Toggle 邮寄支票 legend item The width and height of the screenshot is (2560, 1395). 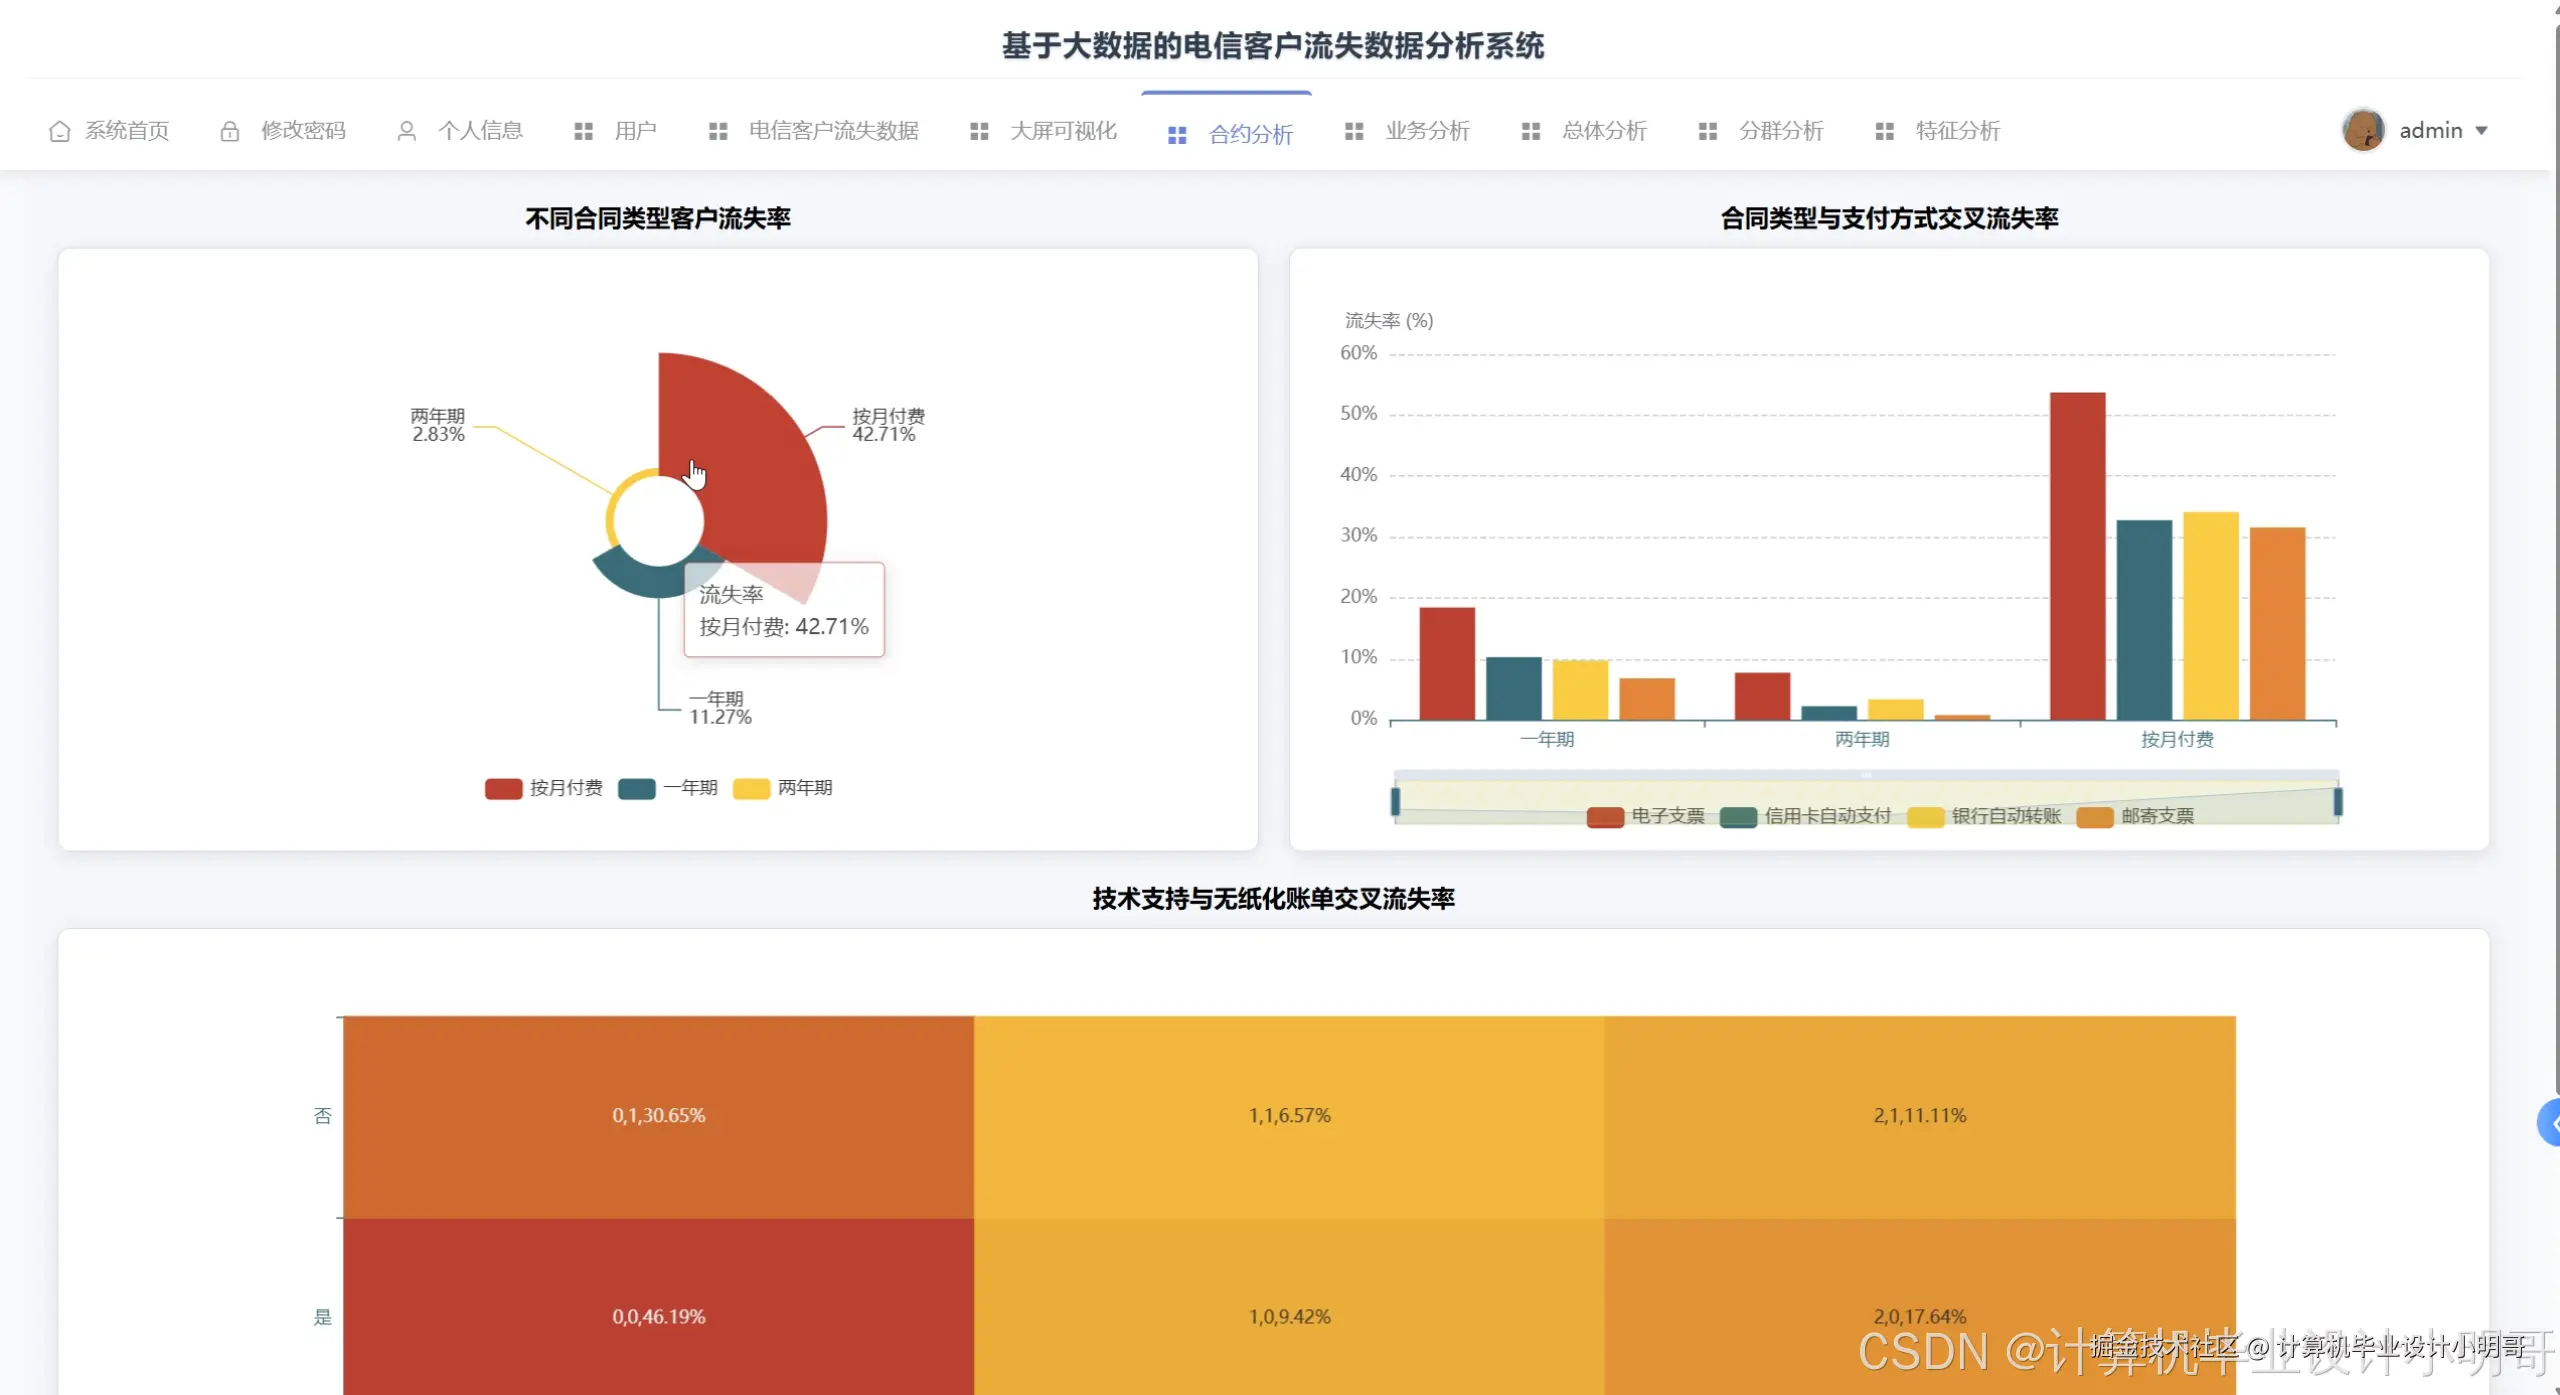click(x=2094, y=816)
